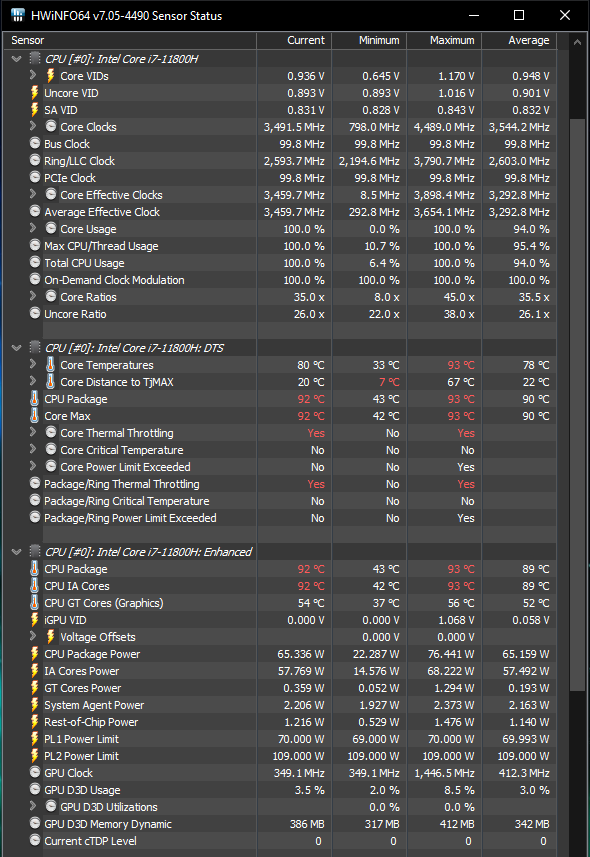
Task: Click the thermometer icon beside Core Max
Action: [x=34, y=415]
